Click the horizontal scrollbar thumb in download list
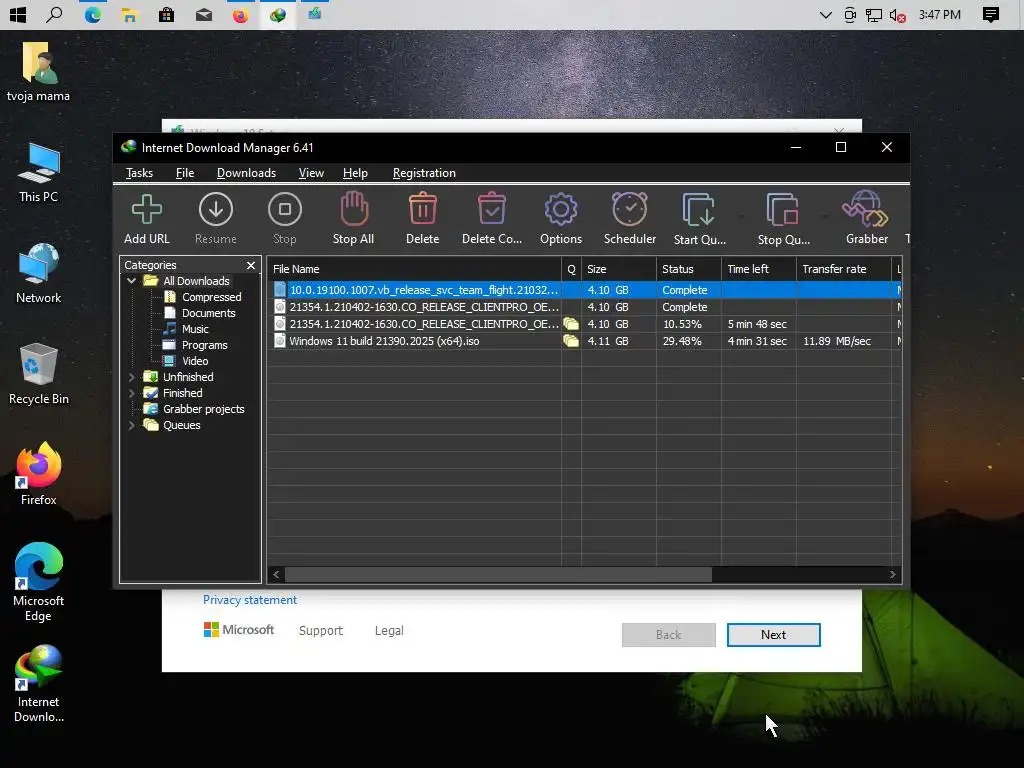This screenshot has height=768, width=1024. point(498,575)
